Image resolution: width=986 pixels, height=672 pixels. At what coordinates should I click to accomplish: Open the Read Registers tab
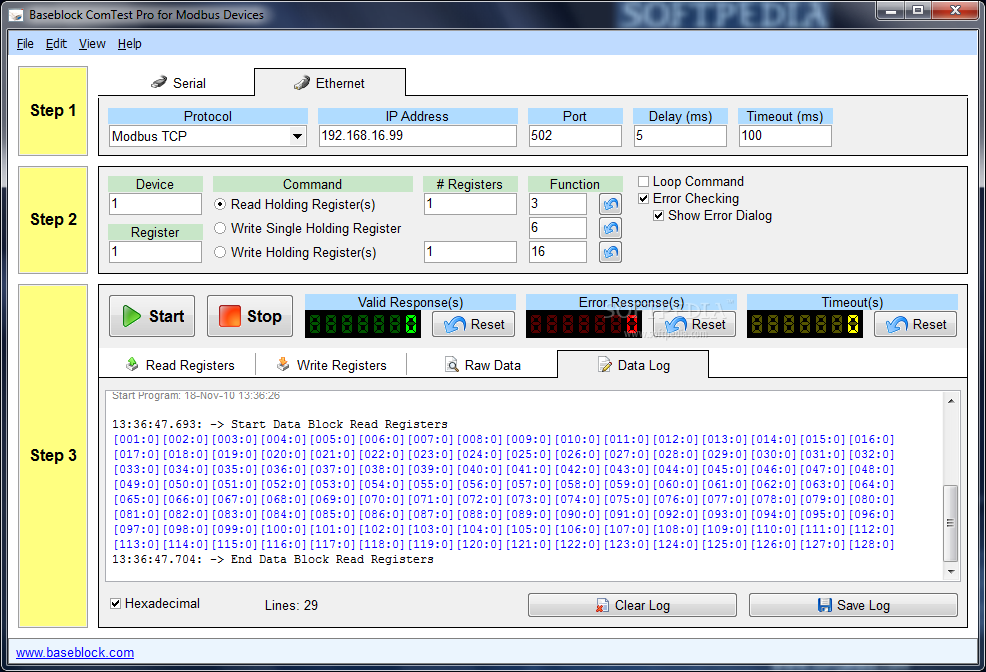[x=180, y=365]
